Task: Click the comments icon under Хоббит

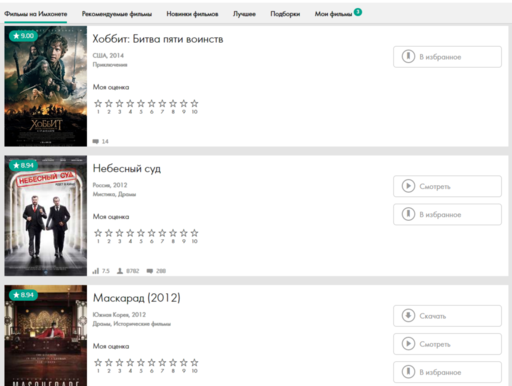Action: (x=96, y=142)
